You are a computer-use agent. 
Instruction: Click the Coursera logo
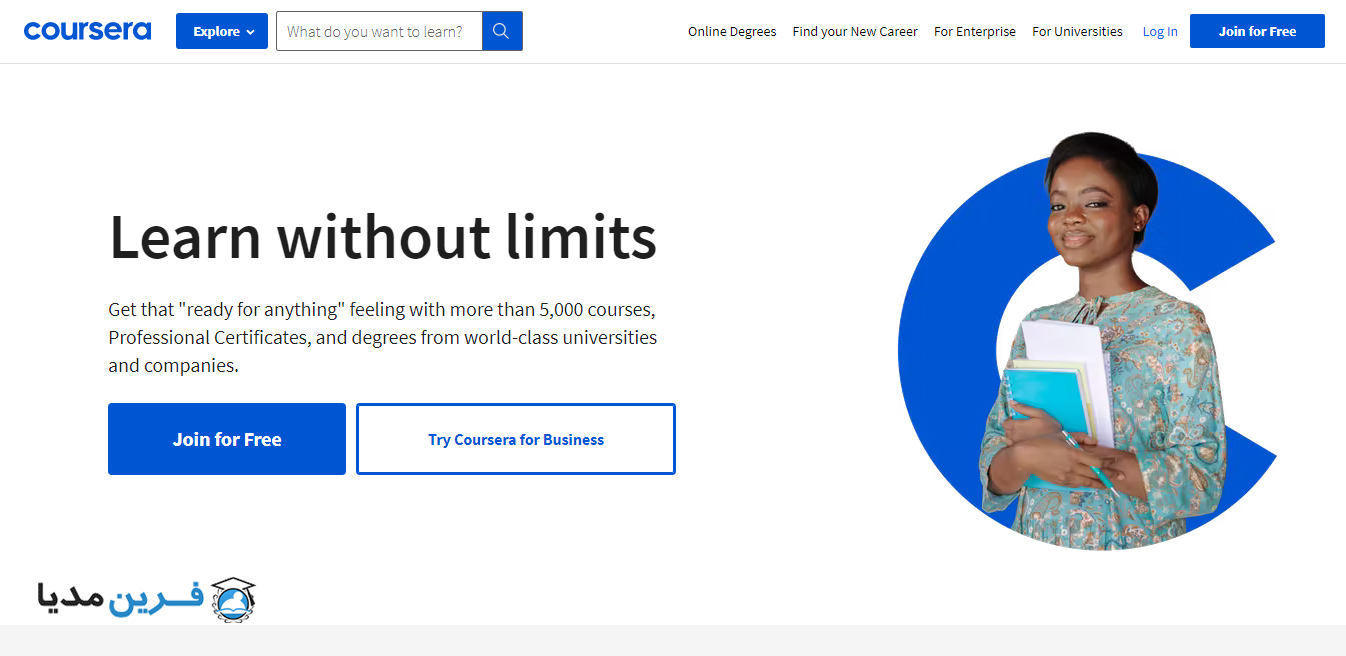coord(87,31)
